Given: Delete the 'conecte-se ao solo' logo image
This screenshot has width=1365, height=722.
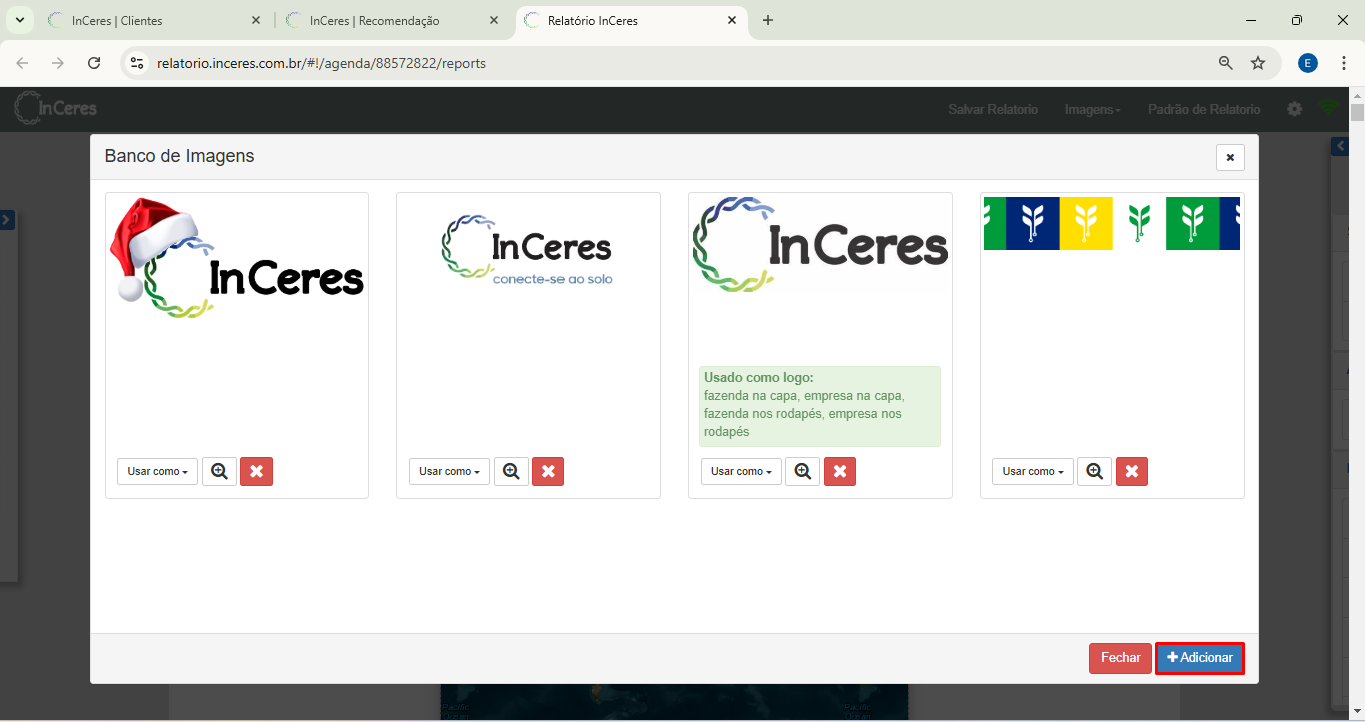Looking at the screenshot, I should [548, 471].
